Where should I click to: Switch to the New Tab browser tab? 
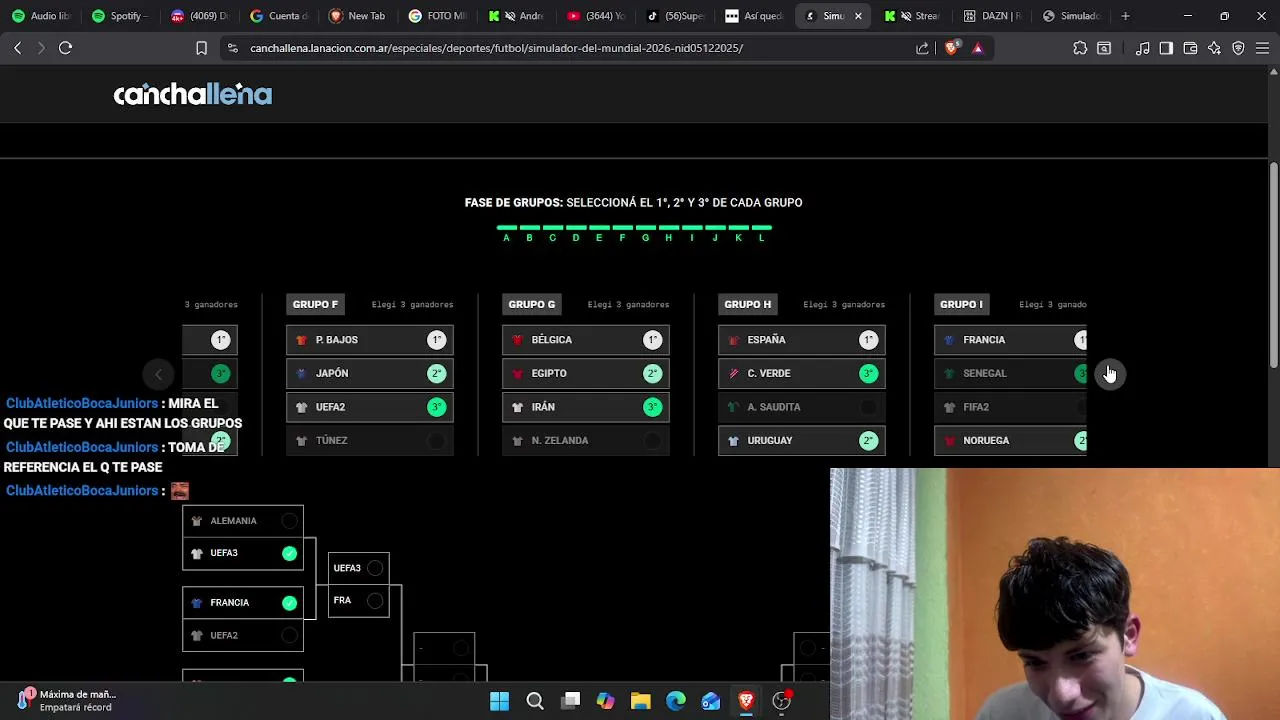[358, 16]
